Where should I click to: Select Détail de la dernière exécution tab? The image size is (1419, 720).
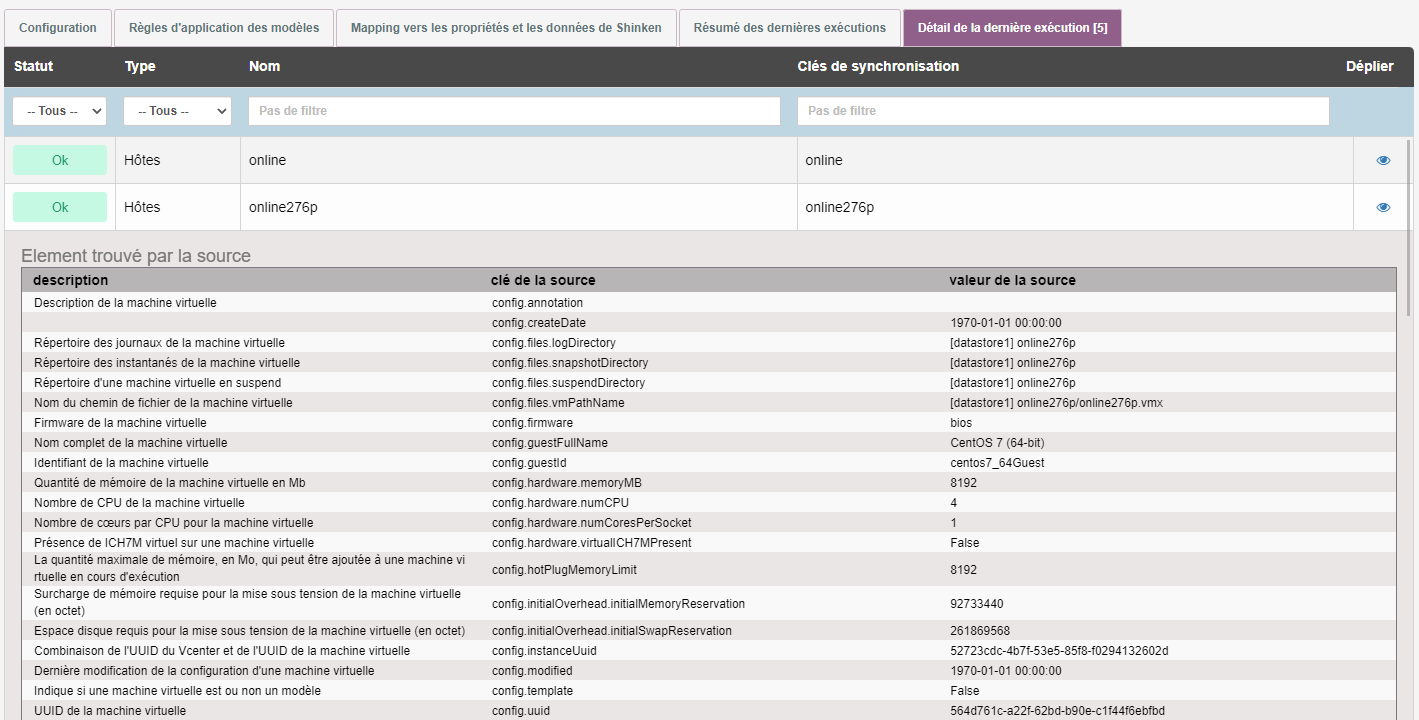coord(1011,28)
